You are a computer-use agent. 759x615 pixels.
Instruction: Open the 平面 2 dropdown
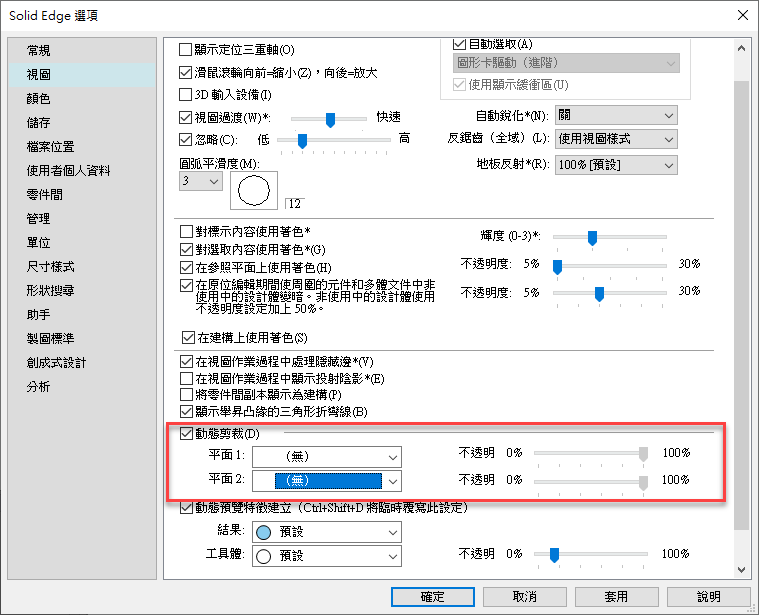(327, 480)
